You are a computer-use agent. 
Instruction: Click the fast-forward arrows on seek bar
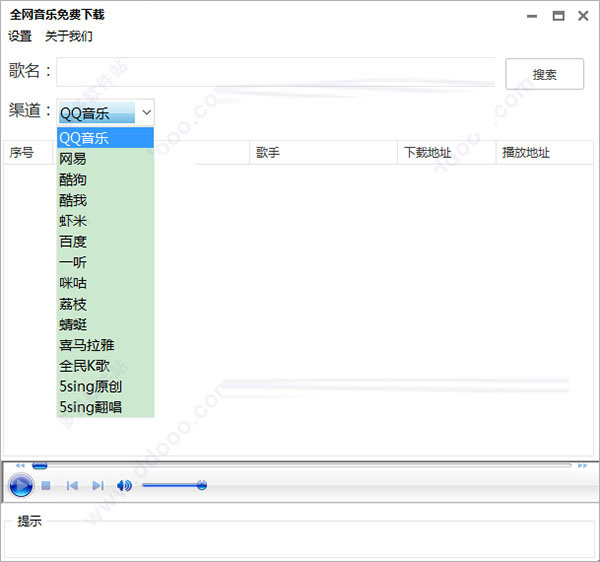coord(582,466)
